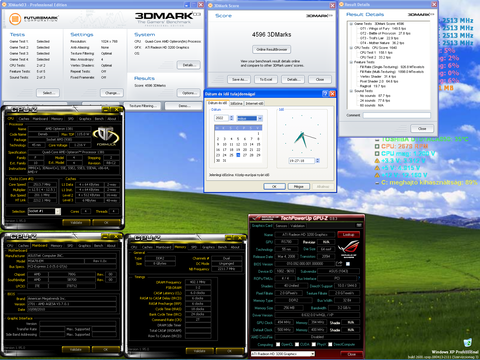
Task: Click the Lookup button in GPU-Z
Action: [x=348, y=235]
